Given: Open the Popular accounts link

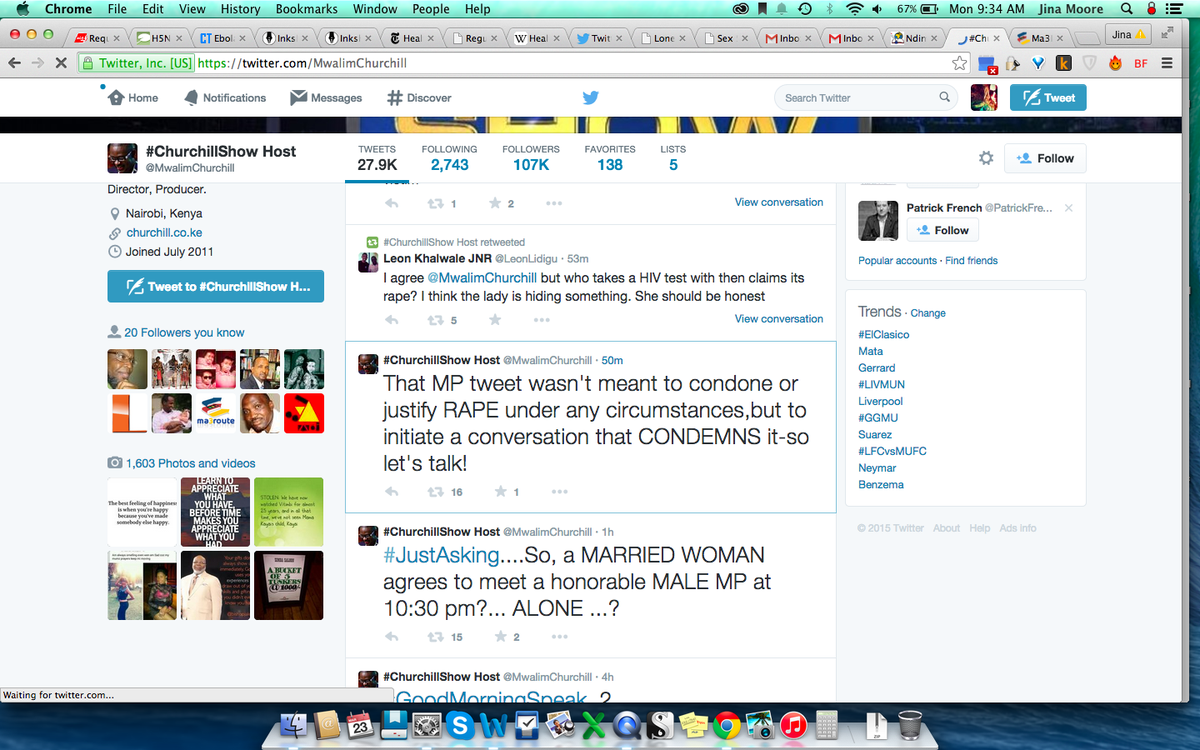Looking at the screenshot, I should (898, 261).
